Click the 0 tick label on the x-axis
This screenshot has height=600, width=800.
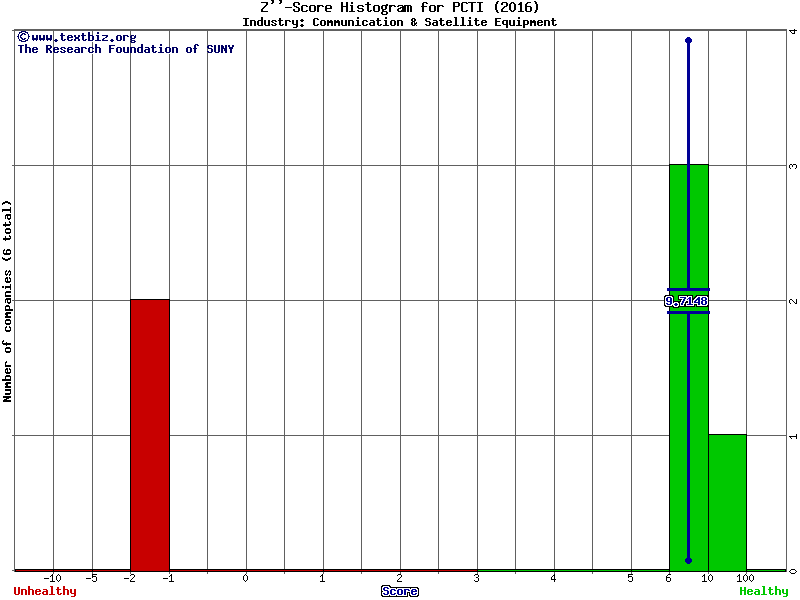(x=245, y=578)
